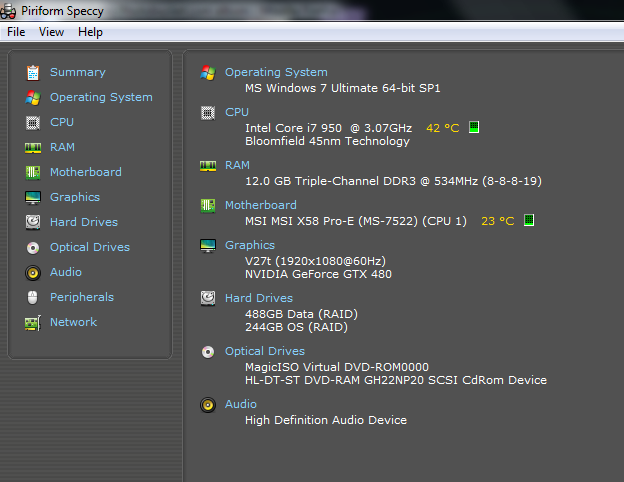Click the CPU chip icon in sidebar

pyautogui.click(x=33, y=122)
